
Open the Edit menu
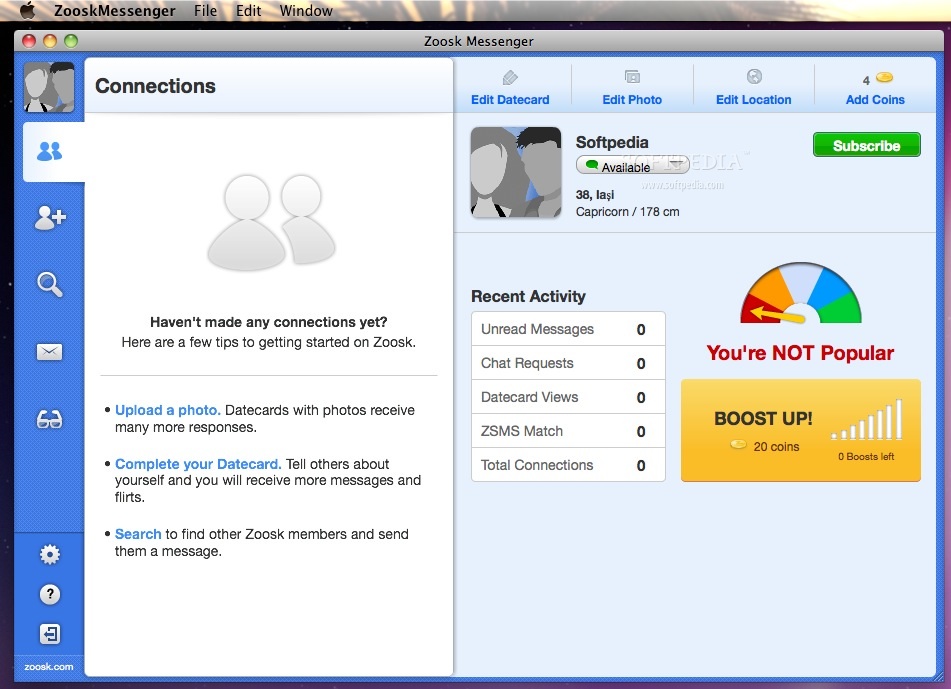pyautogui.click(x=249, y=11)
